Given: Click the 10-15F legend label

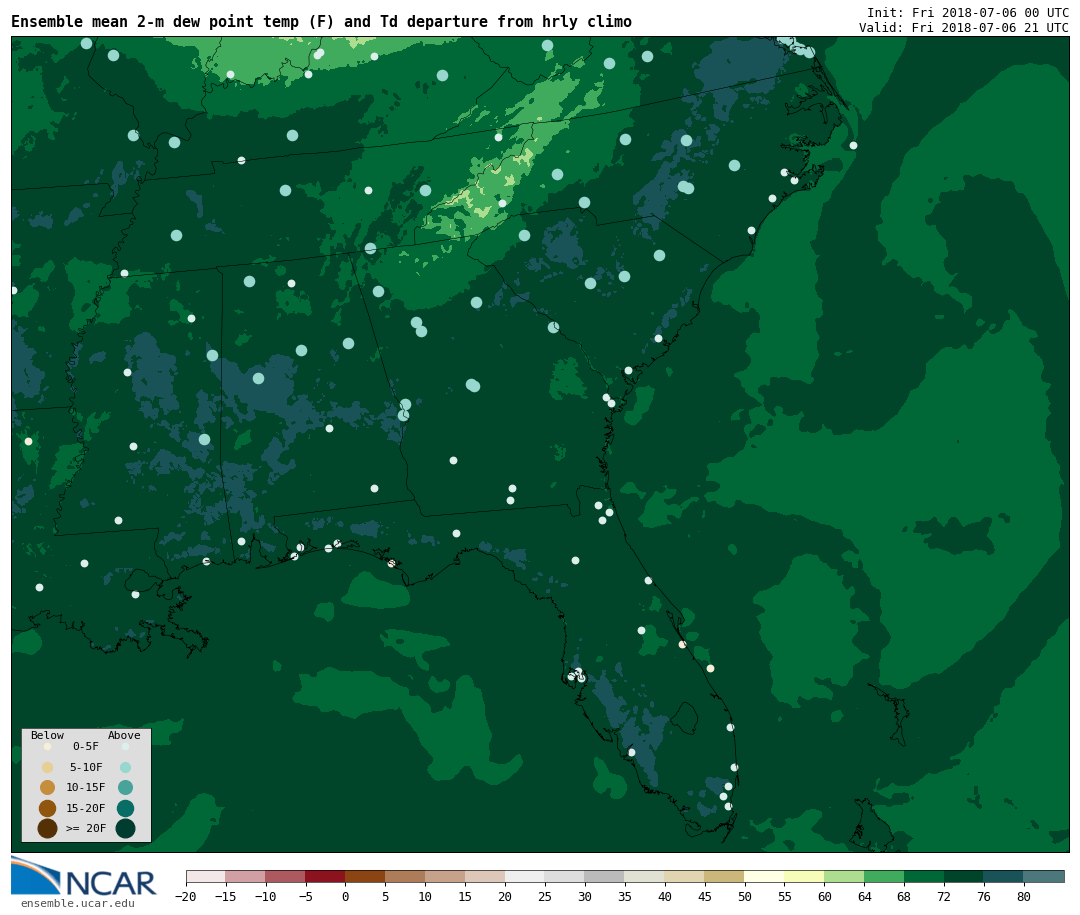Looking at the screenshot, I should [x=86, y=787].
